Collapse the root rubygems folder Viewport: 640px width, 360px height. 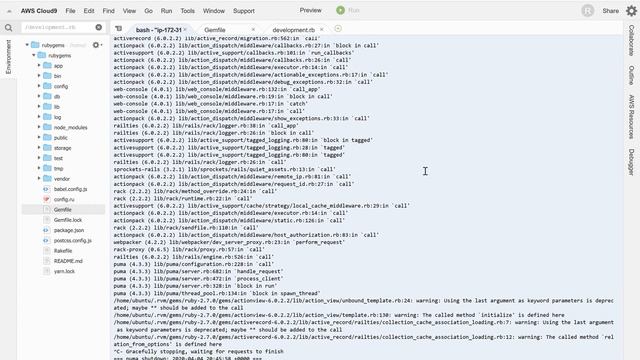(x=27, y=45)
